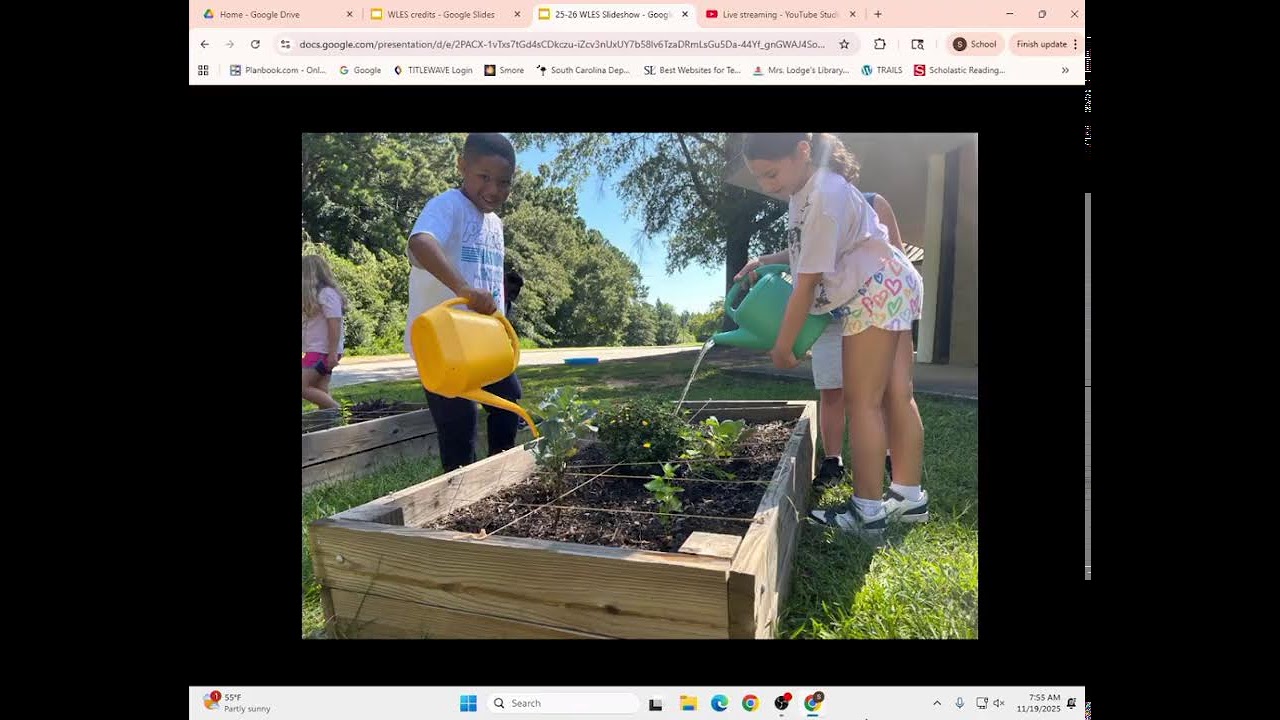Open the Planbook.com bookmark
1280x720 pixels.
pyautogui.click(x=278, y=70)
